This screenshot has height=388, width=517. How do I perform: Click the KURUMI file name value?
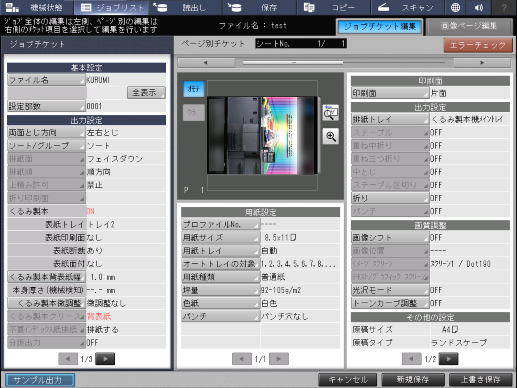coord(98,80)
